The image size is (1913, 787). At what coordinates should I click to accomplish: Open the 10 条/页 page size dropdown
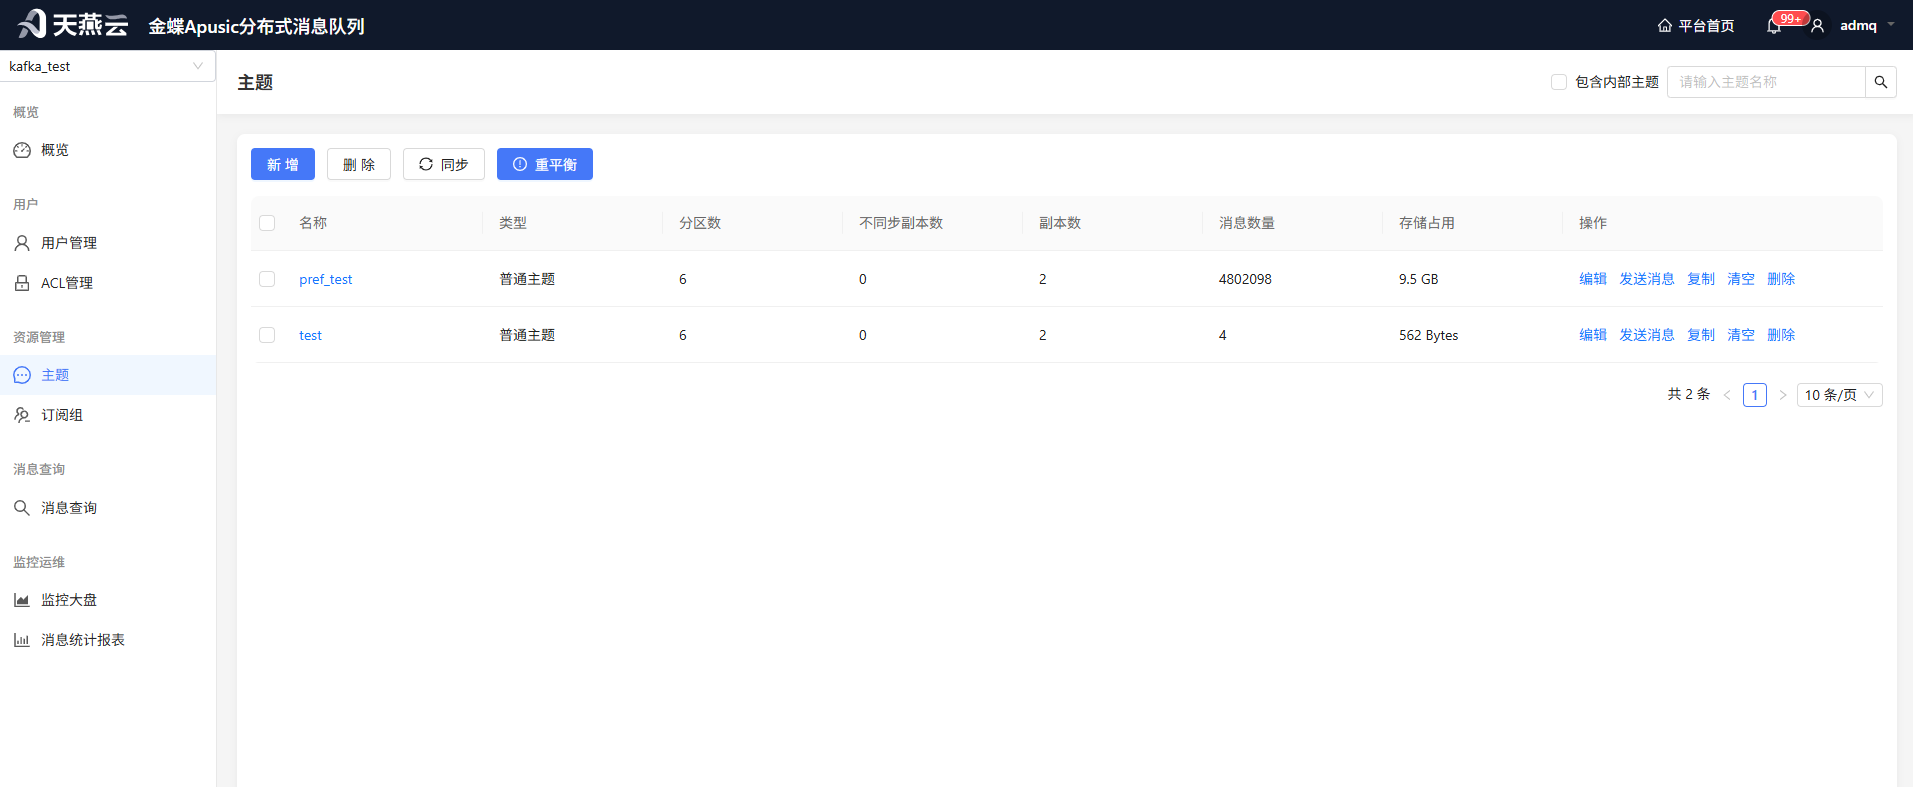1839,395
